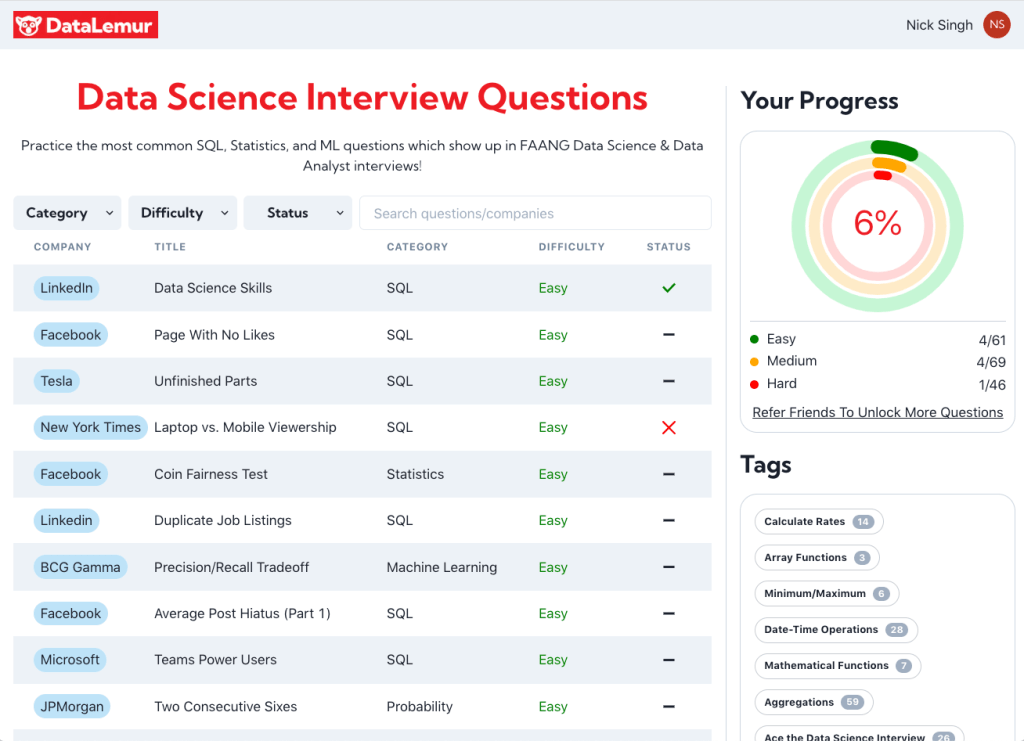The image size is (1024, 741).
Task: Click the DIFFICULTY column header
Action: 572,247
